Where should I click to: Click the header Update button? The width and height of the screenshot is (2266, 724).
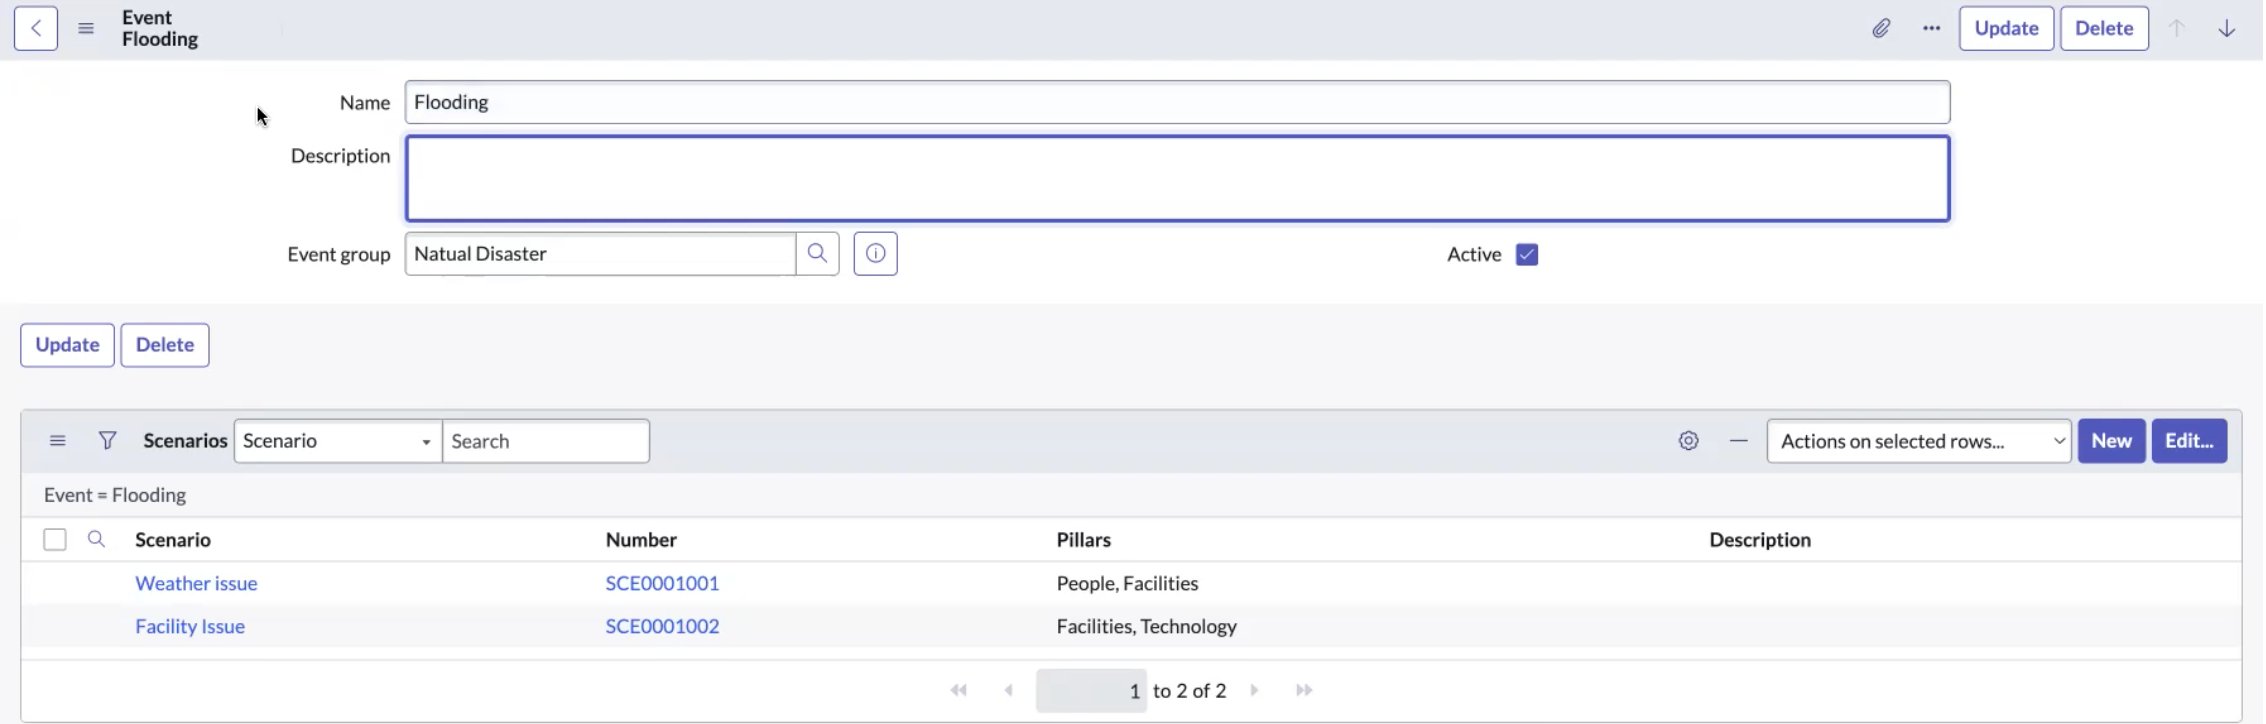[x=2006, y=28]
